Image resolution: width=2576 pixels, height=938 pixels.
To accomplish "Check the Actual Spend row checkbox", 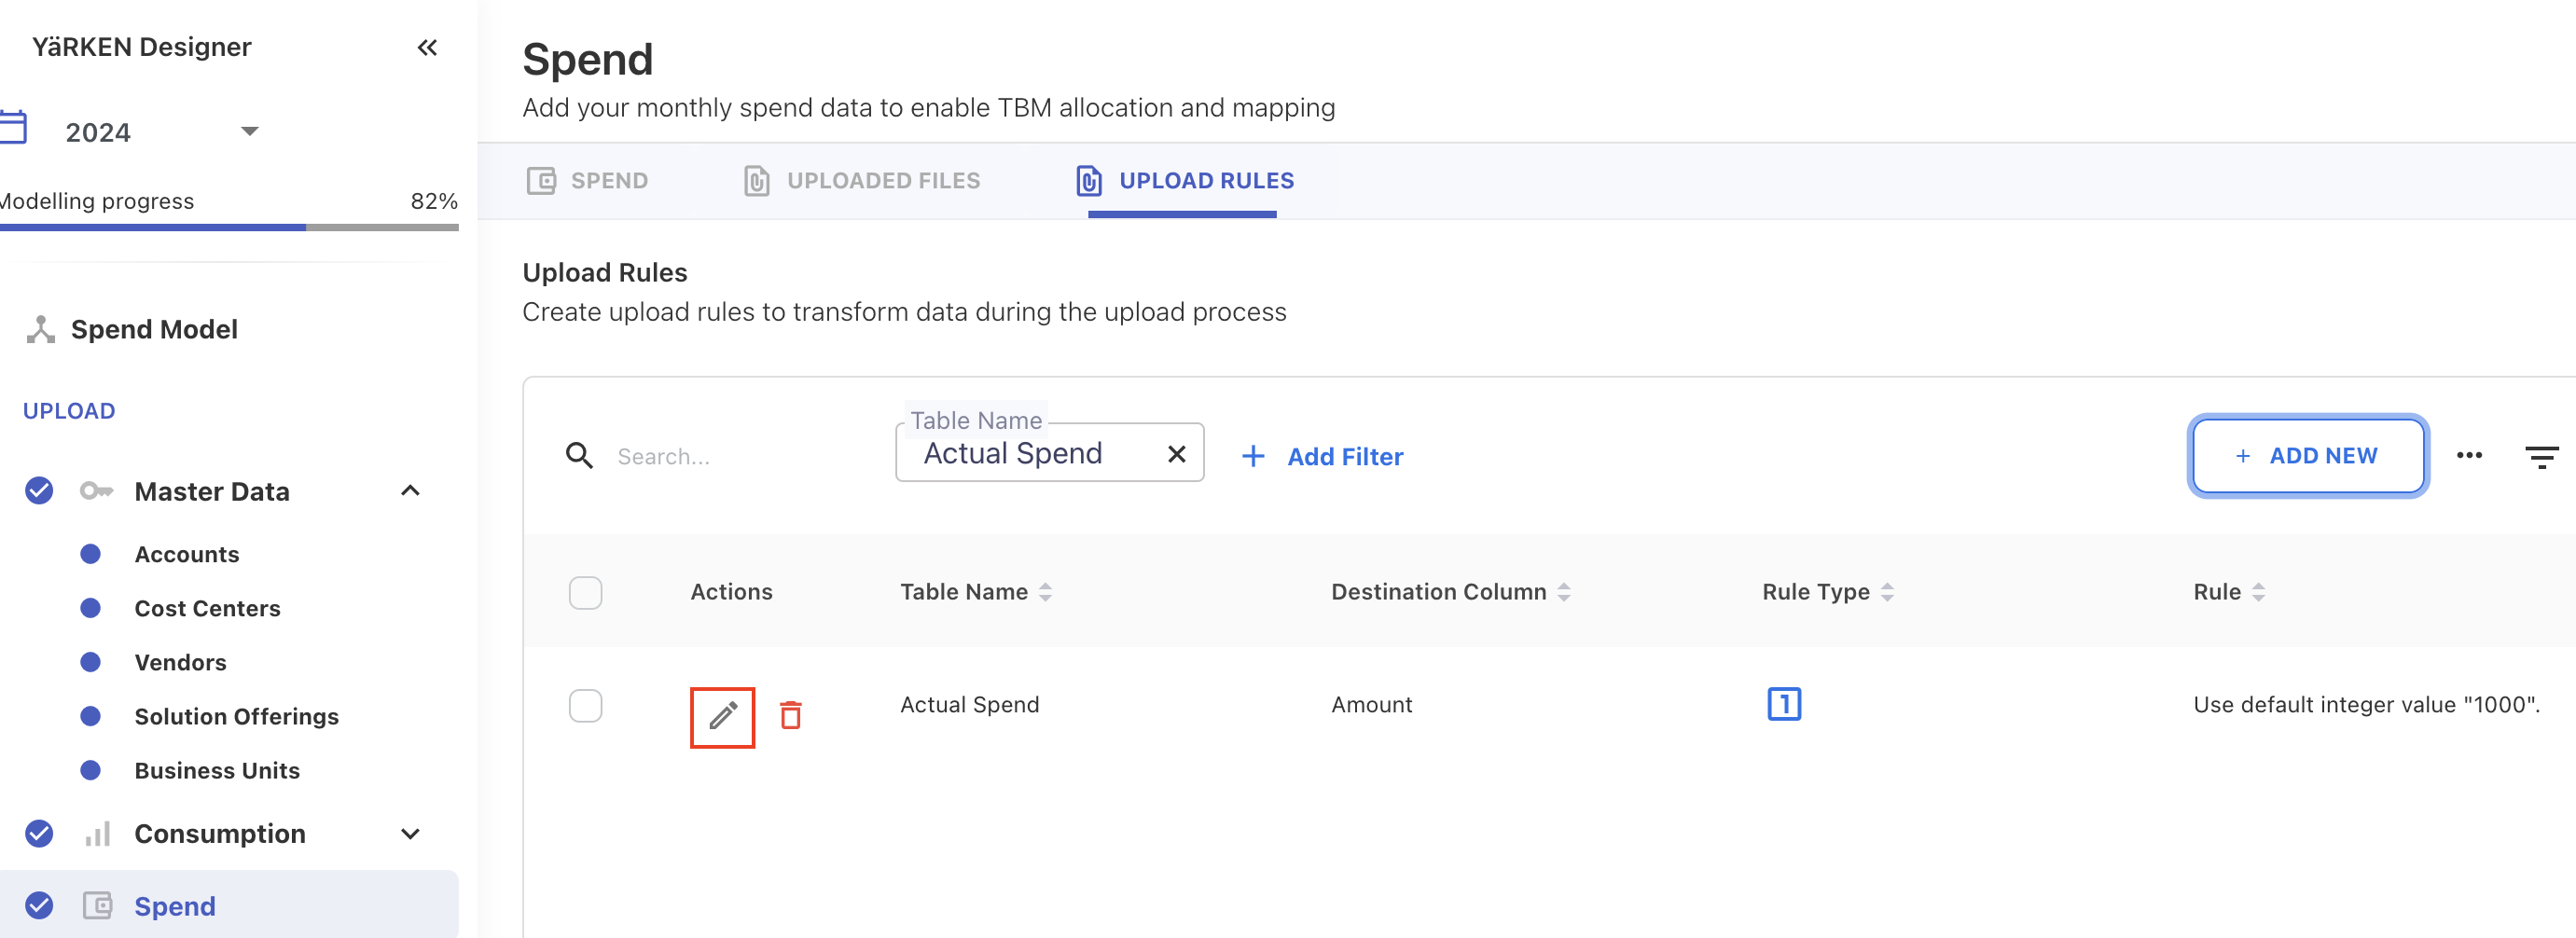I will 585,705.
